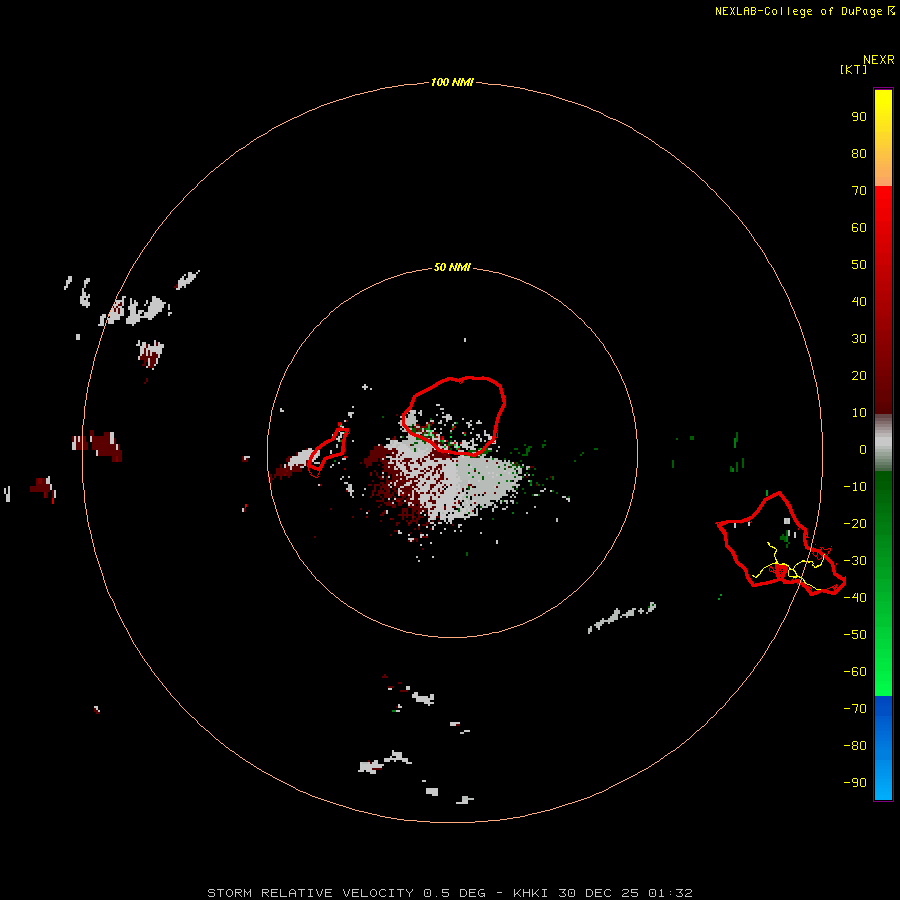Click the 60 value on the velocity scale
The image size is (900, 900).
point(859,227)
